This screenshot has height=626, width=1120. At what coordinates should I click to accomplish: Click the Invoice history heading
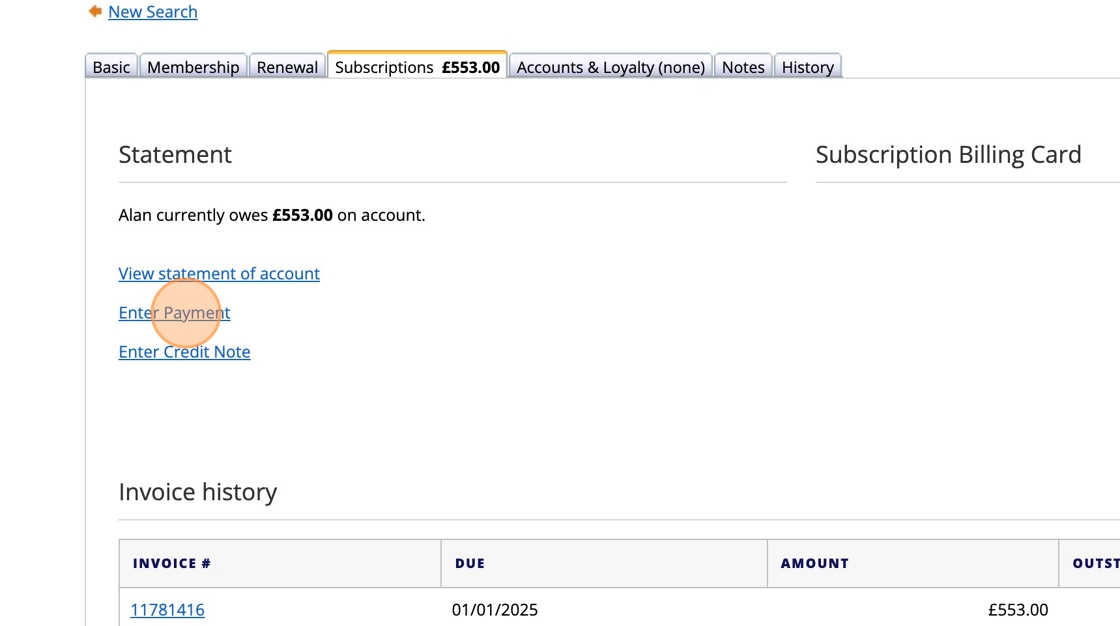198,492
